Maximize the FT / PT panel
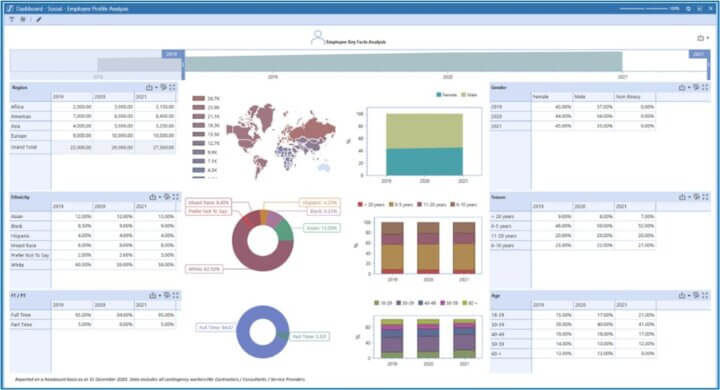This screenshot has height=390, width=720. pos(176,295)
